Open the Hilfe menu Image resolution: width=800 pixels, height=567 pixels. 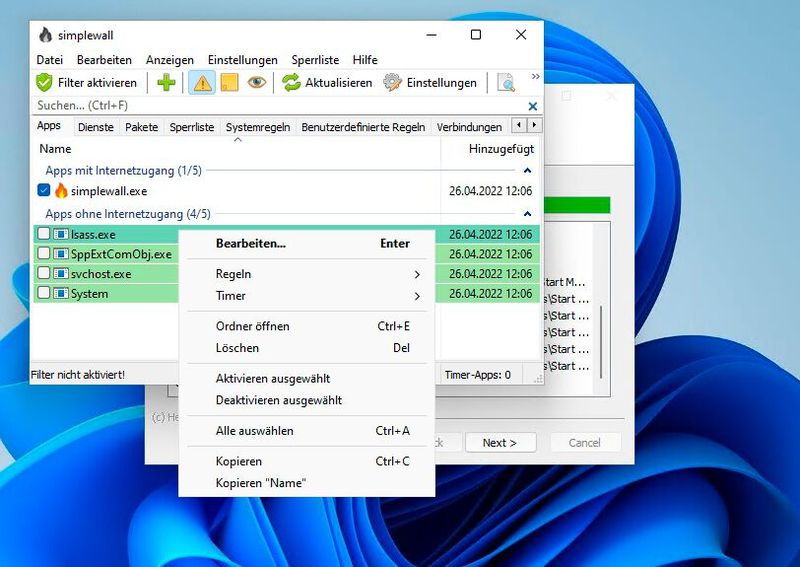(x=365, y=60)
